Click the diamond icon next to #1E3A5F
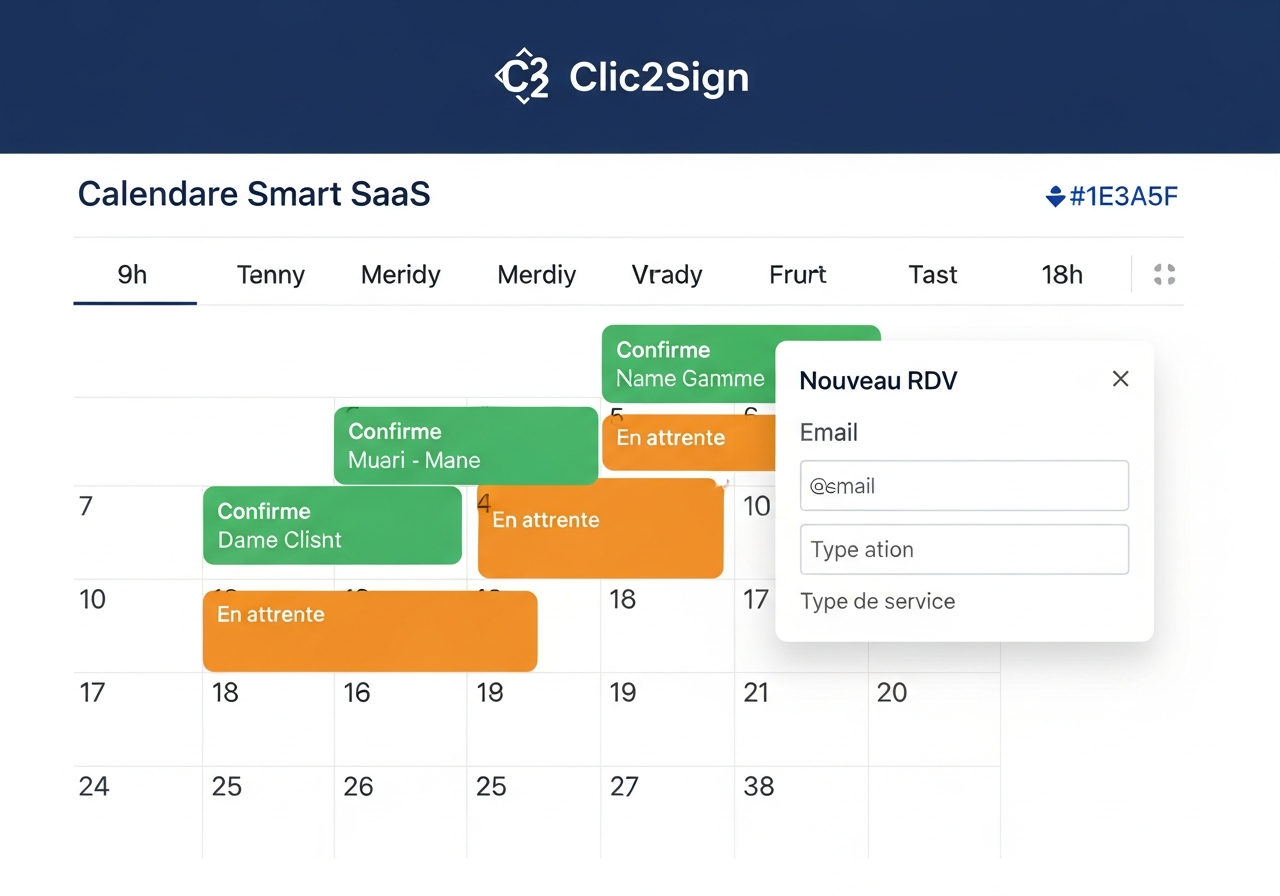The width and height of the screenshot is (1280, 896). tap(1054, 196)
